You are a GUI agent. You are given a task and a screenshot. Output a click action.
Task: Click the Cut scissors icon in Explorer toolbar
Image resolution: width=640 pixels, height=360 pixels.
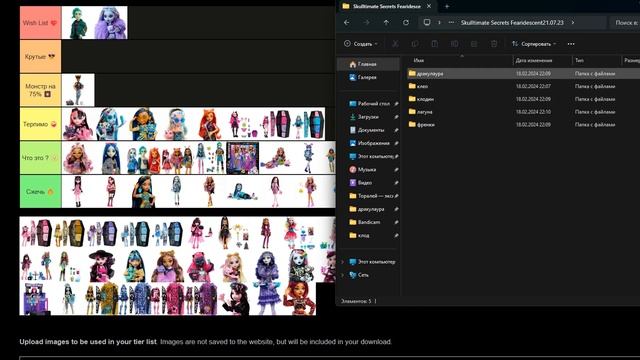point(395,44)
